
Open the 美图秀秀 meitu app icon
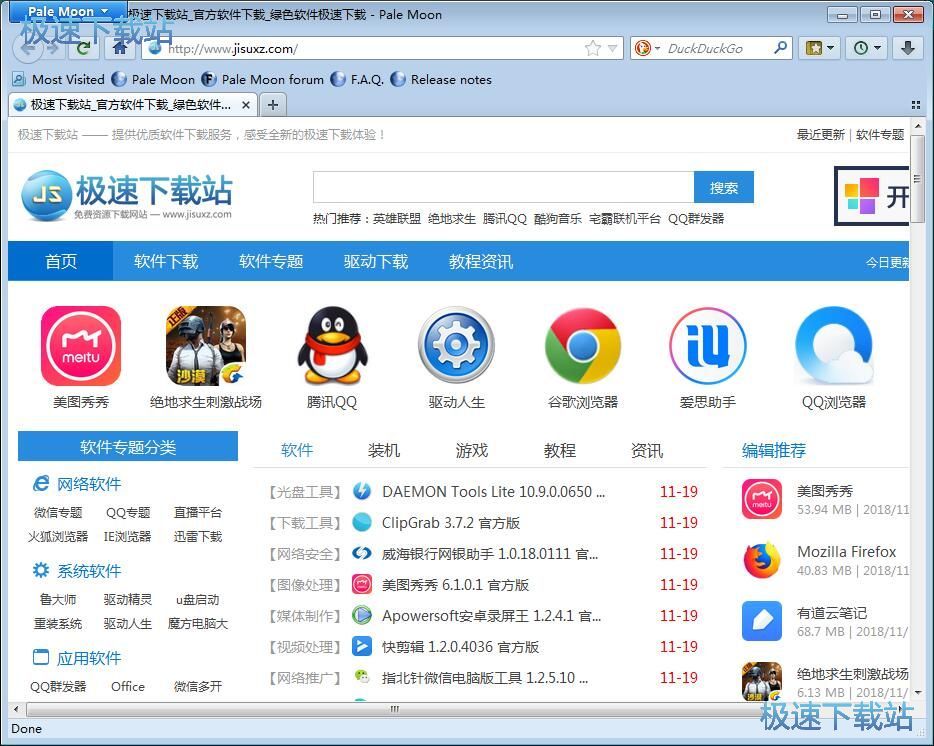tap(81, 346)
